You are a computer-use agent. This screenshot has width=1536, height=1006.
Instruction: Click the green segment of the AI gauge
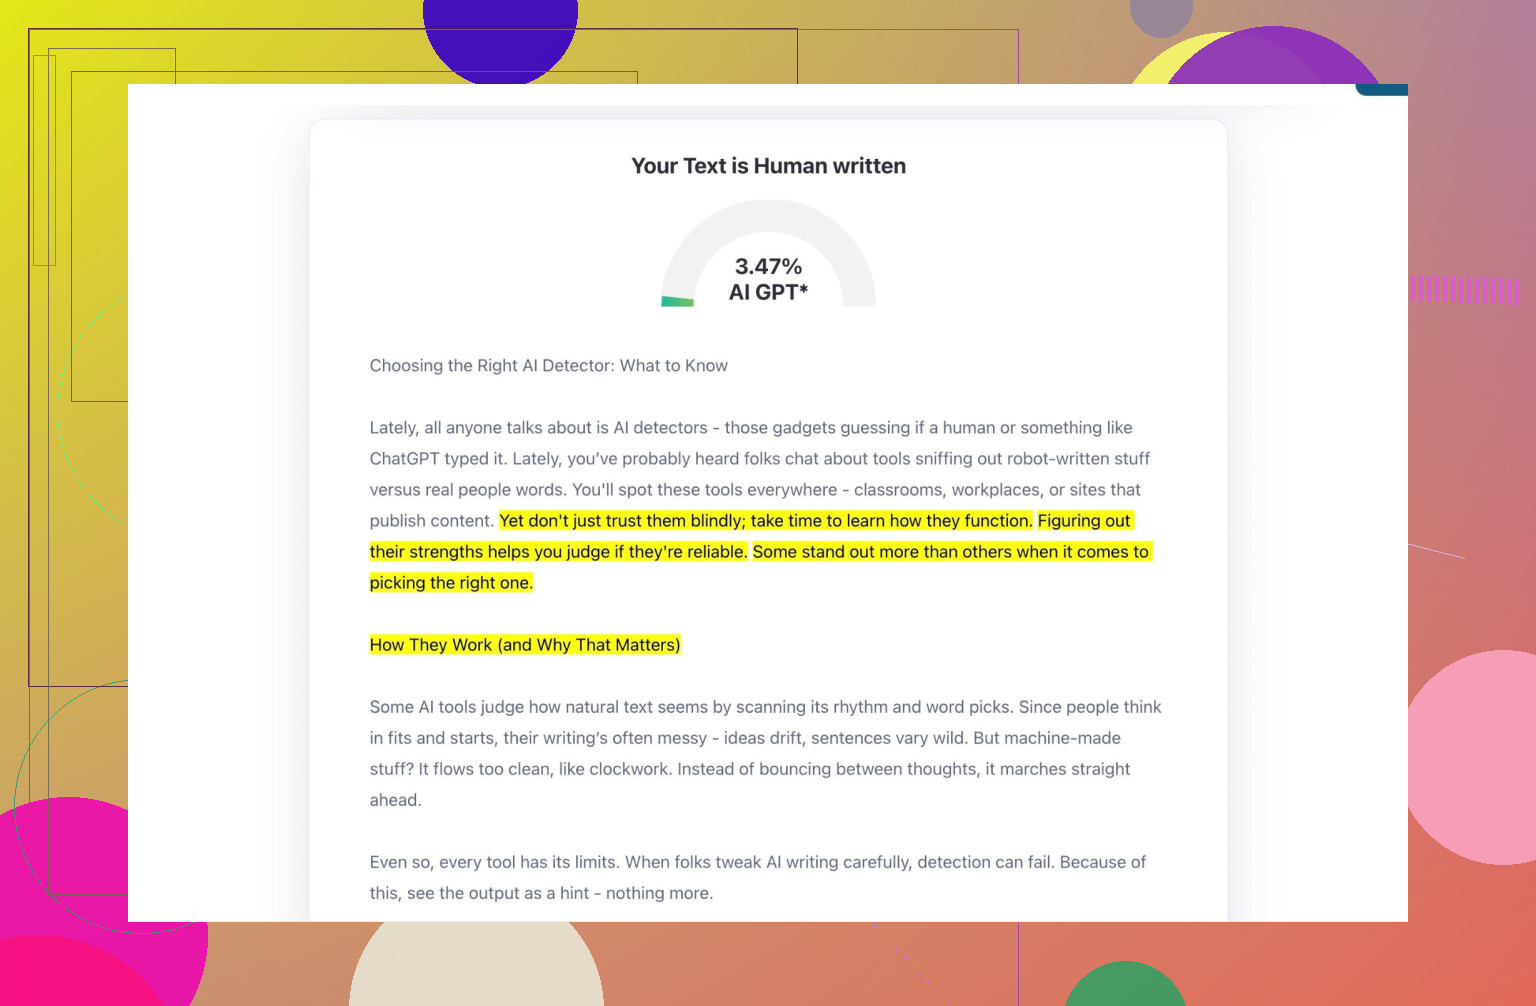coord(678,301)
